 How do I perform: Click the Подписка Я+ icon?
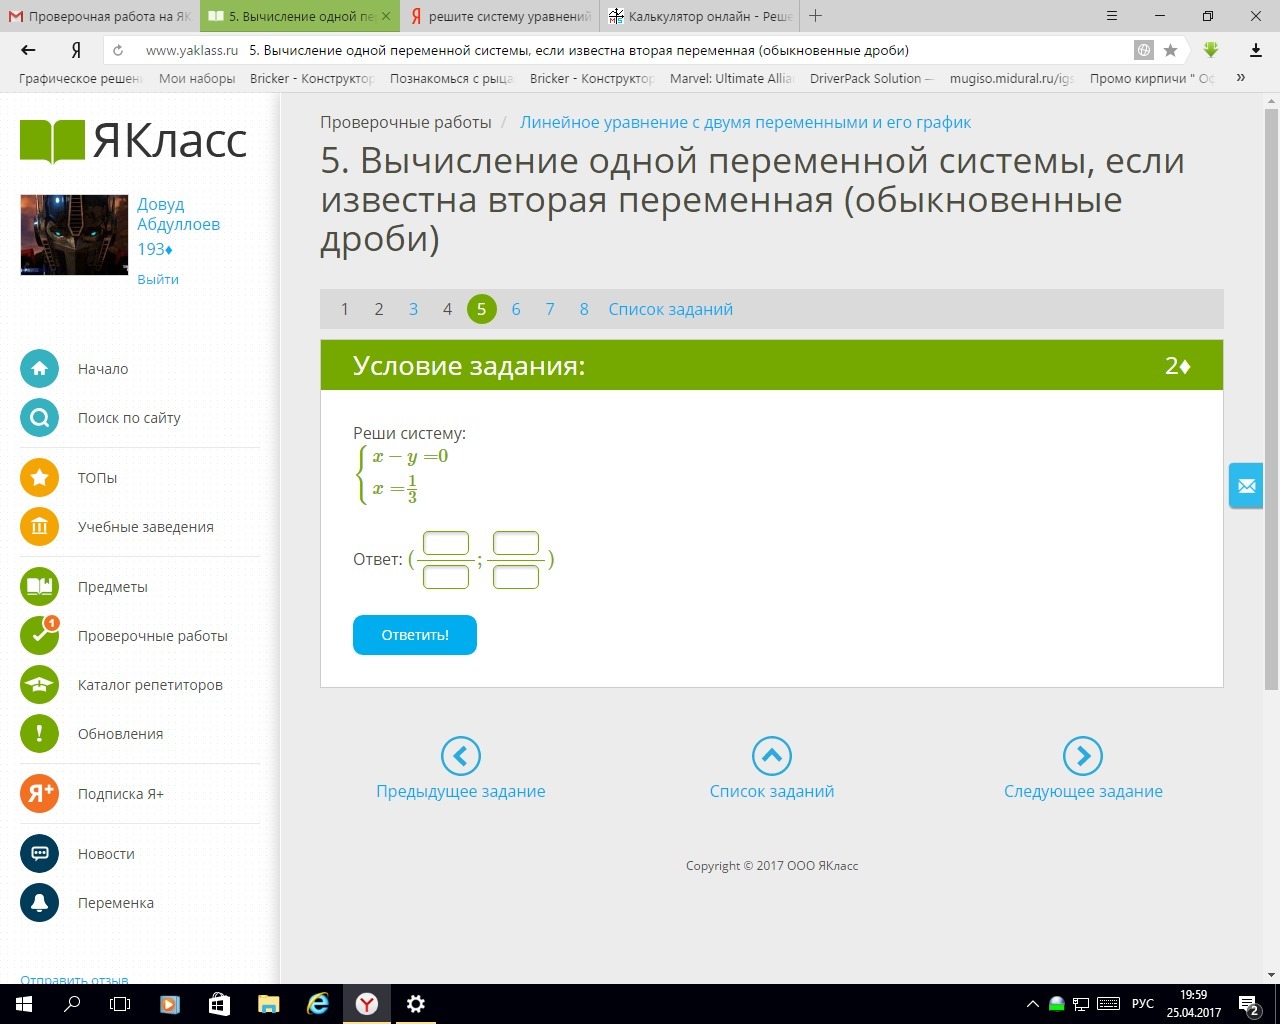[x=40, y=794]
